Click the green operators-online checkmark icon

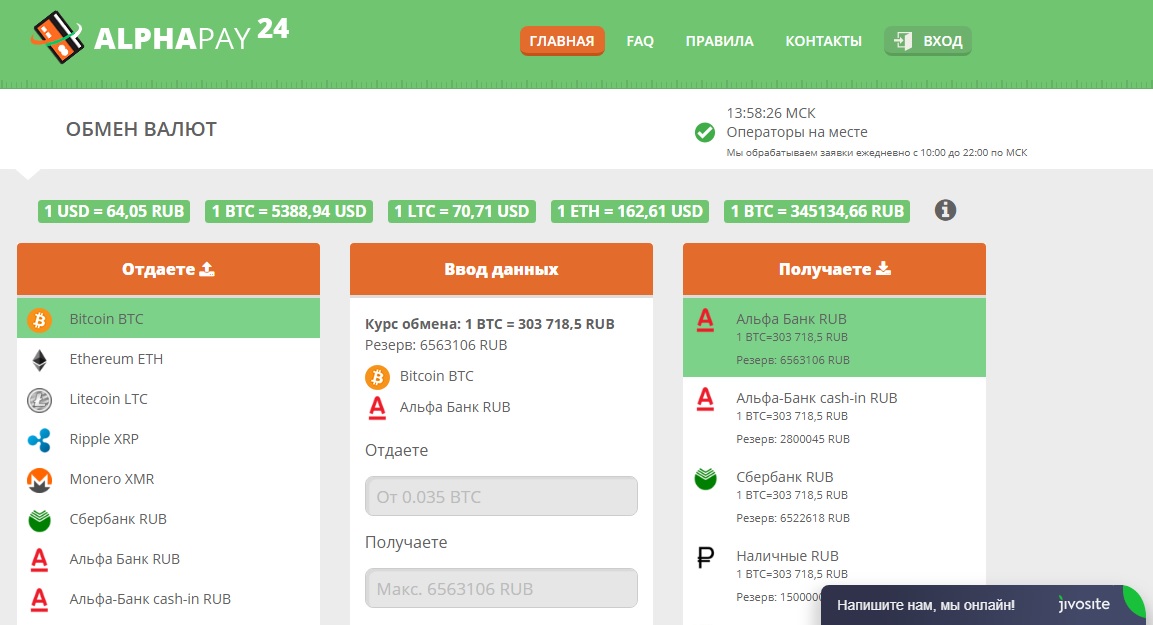[x=704, y=132]
